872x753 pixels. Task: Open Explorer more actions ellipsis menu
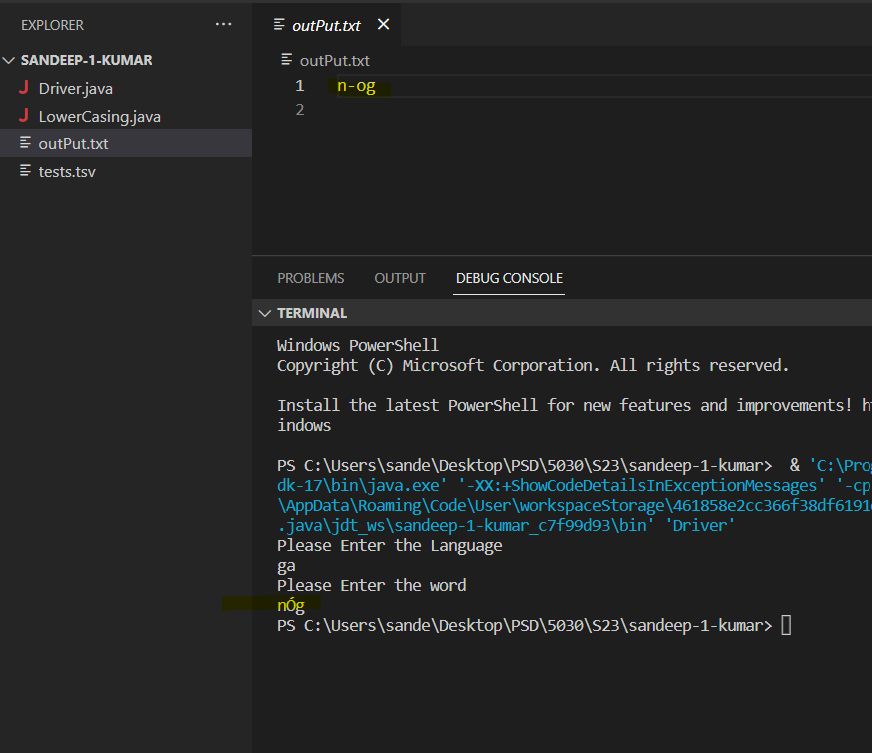(x=223, y=24)
